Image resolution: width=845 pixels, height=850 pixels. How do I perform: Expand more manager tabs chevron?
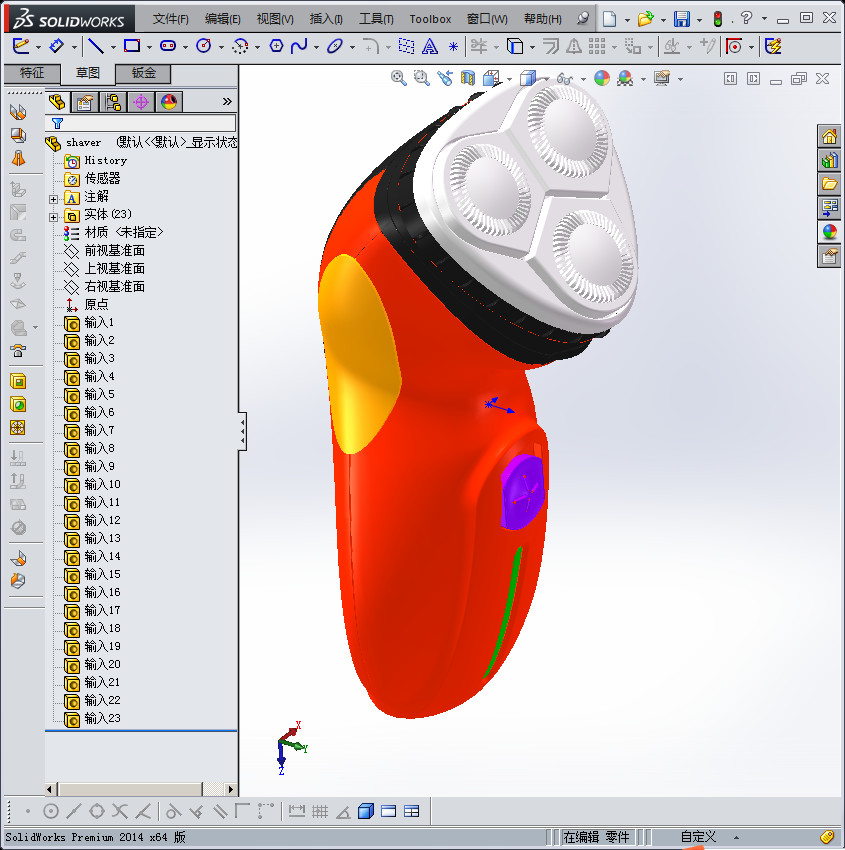[227, 101]
